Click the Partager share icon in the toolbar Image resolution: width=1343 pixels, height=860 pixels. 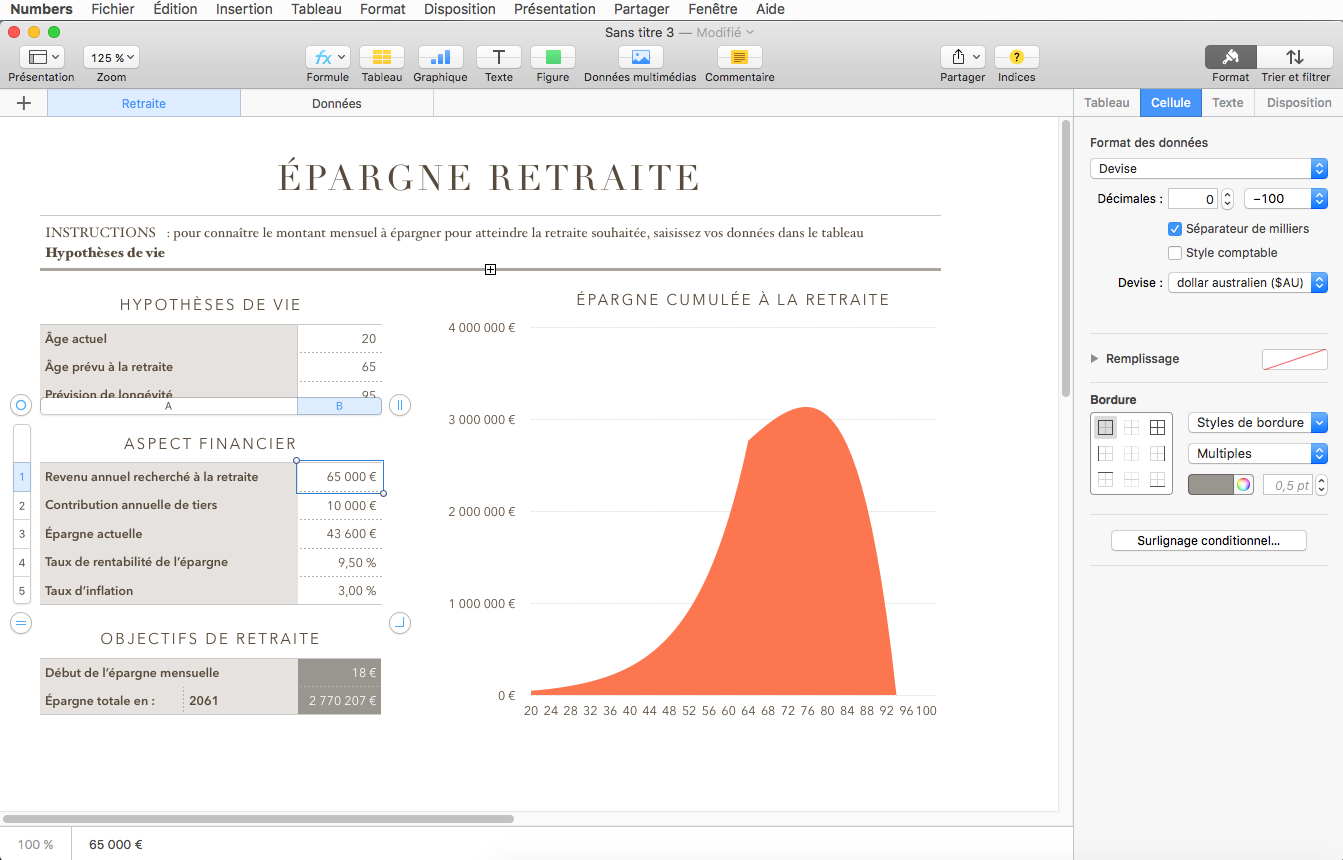click(962, 57)
